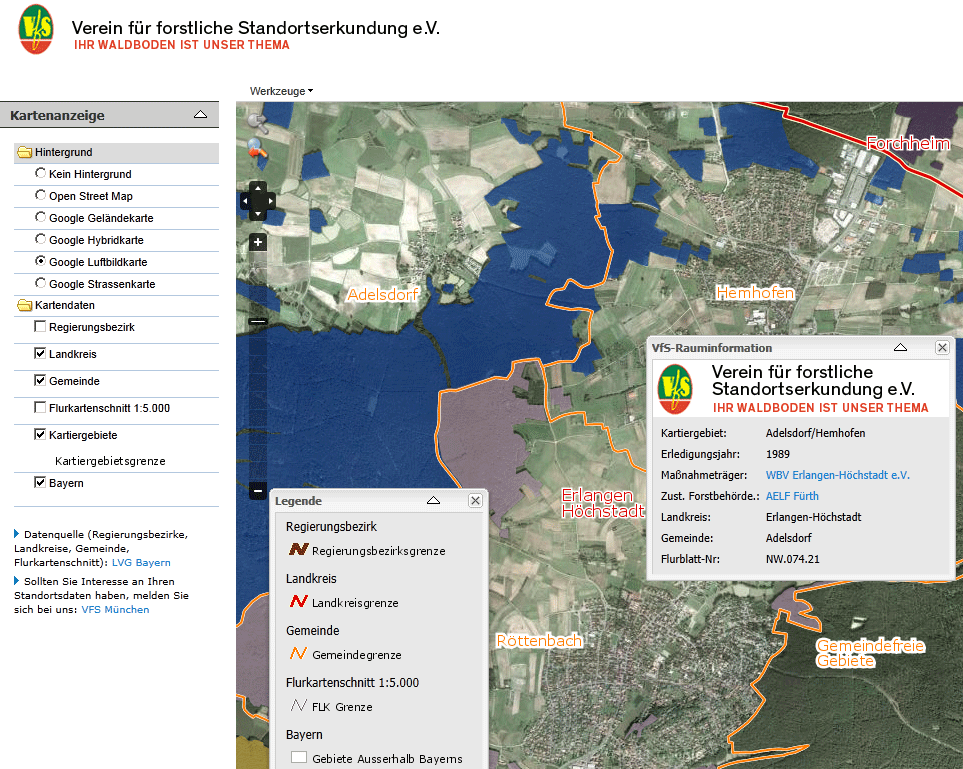Viewport: 963px width, 769px height.
Task: Pan the map left with the arrow control
Action: click(x=245, y=201)
